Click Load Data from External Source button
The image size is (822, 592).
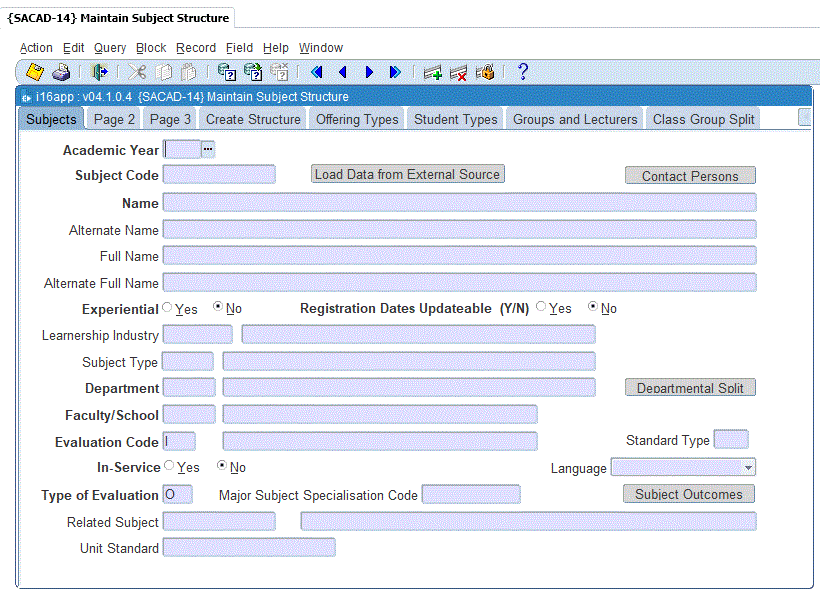(x=407, y=174)
